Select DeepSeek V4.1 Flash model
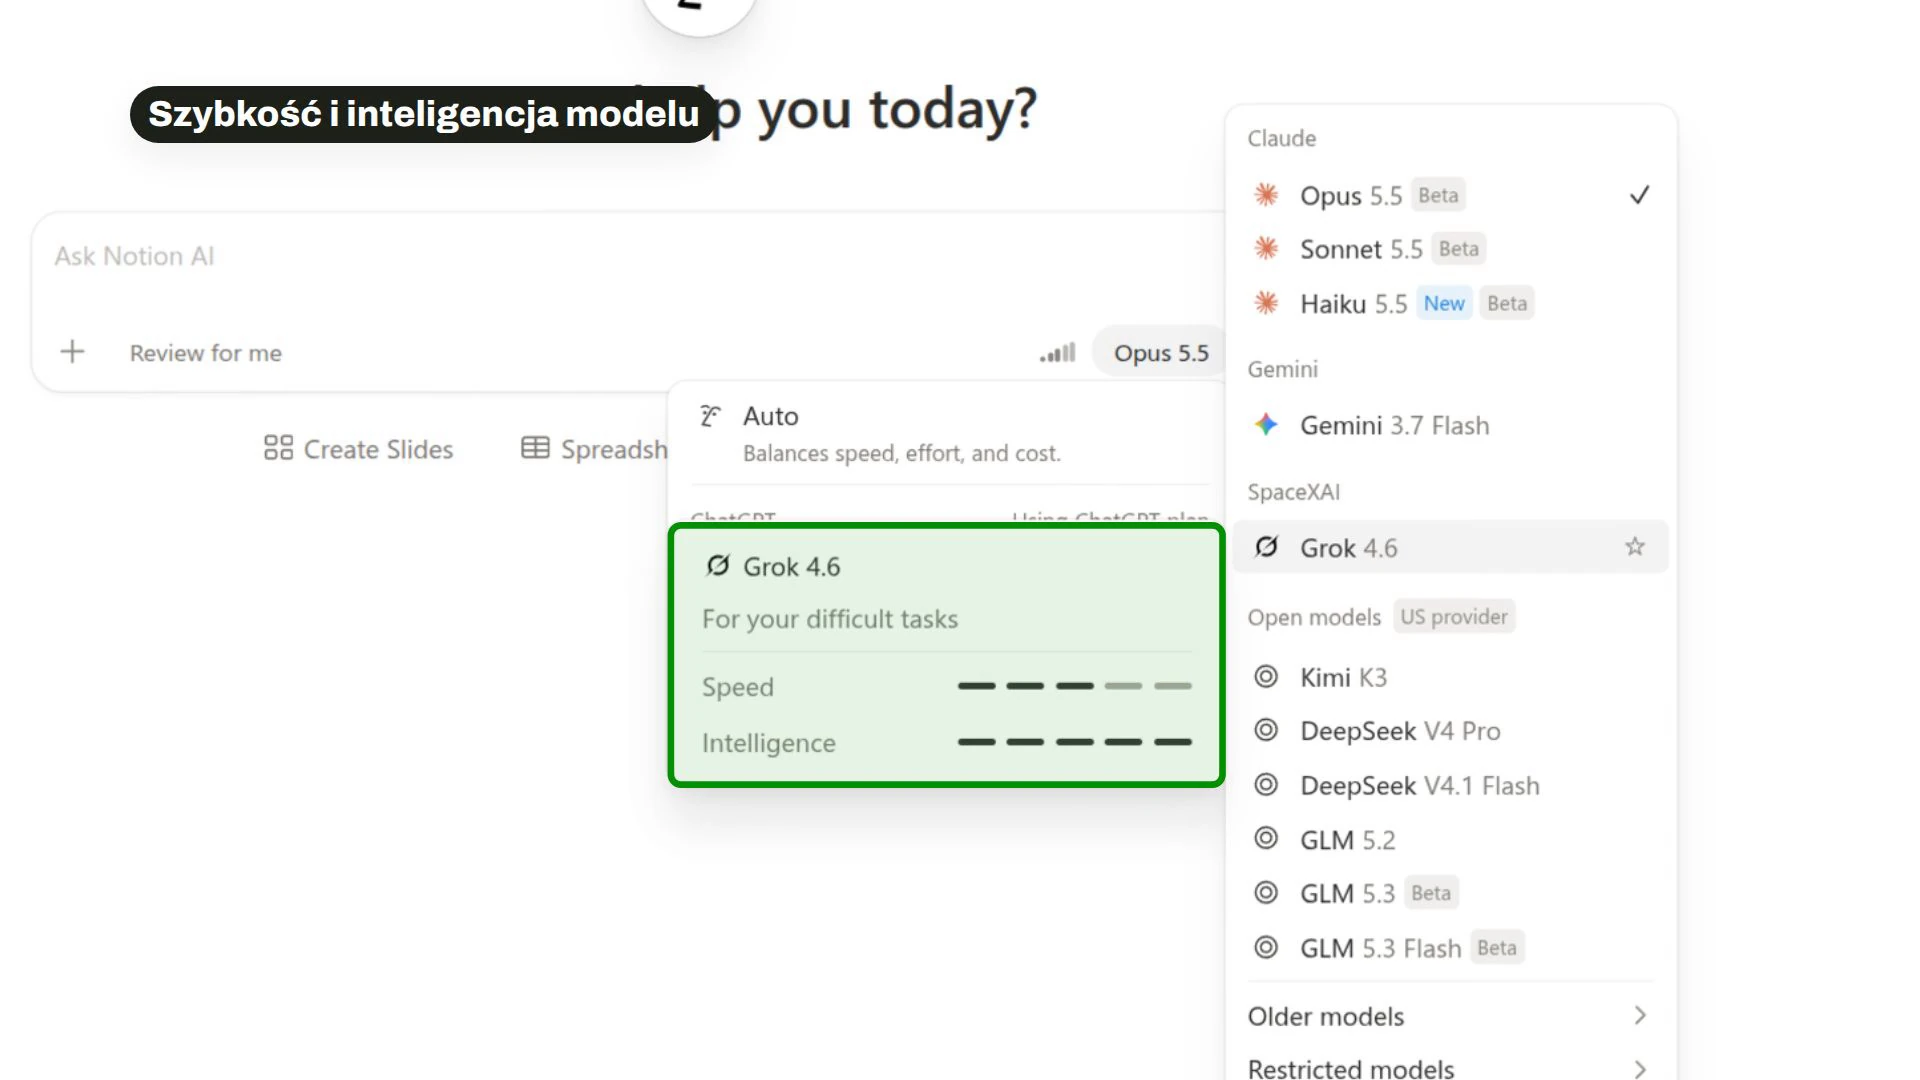The image size is (1920, 1080). click(x=1450, y=785)
